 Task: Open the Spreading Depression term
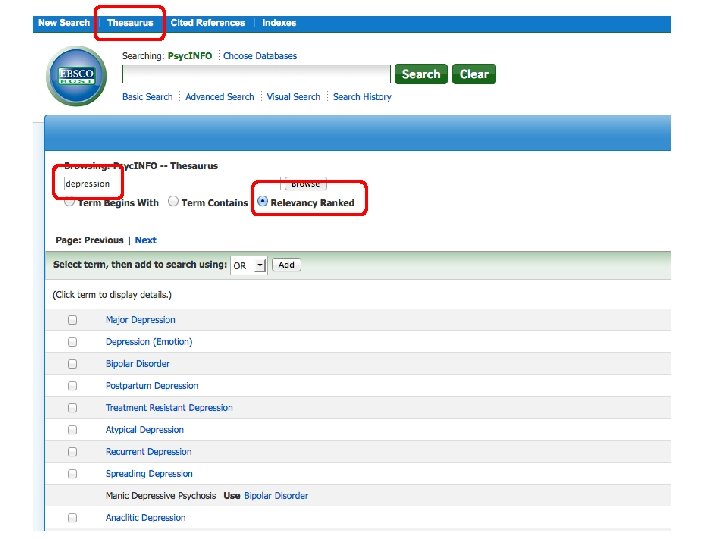point(149,474)
